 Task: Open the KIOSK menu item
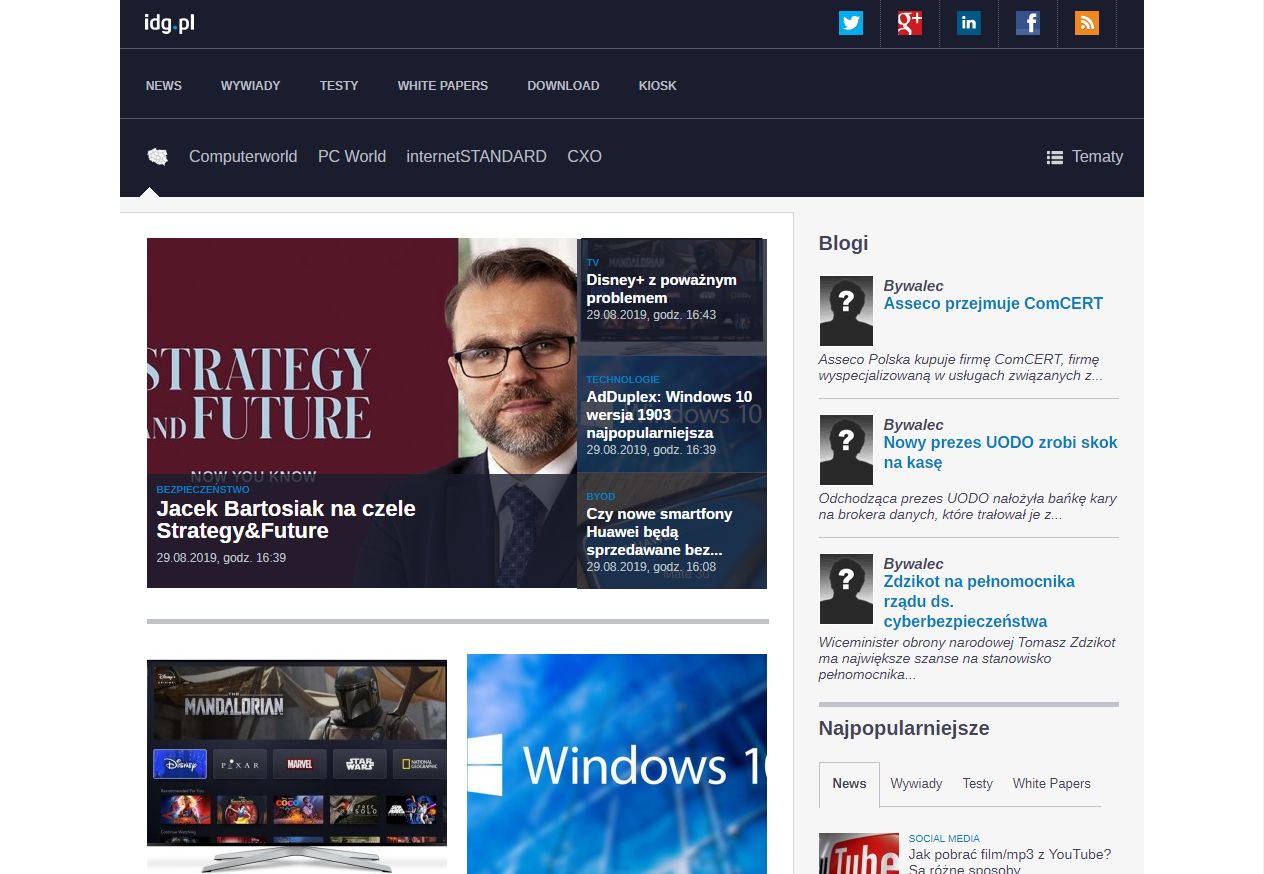point(658,86)
